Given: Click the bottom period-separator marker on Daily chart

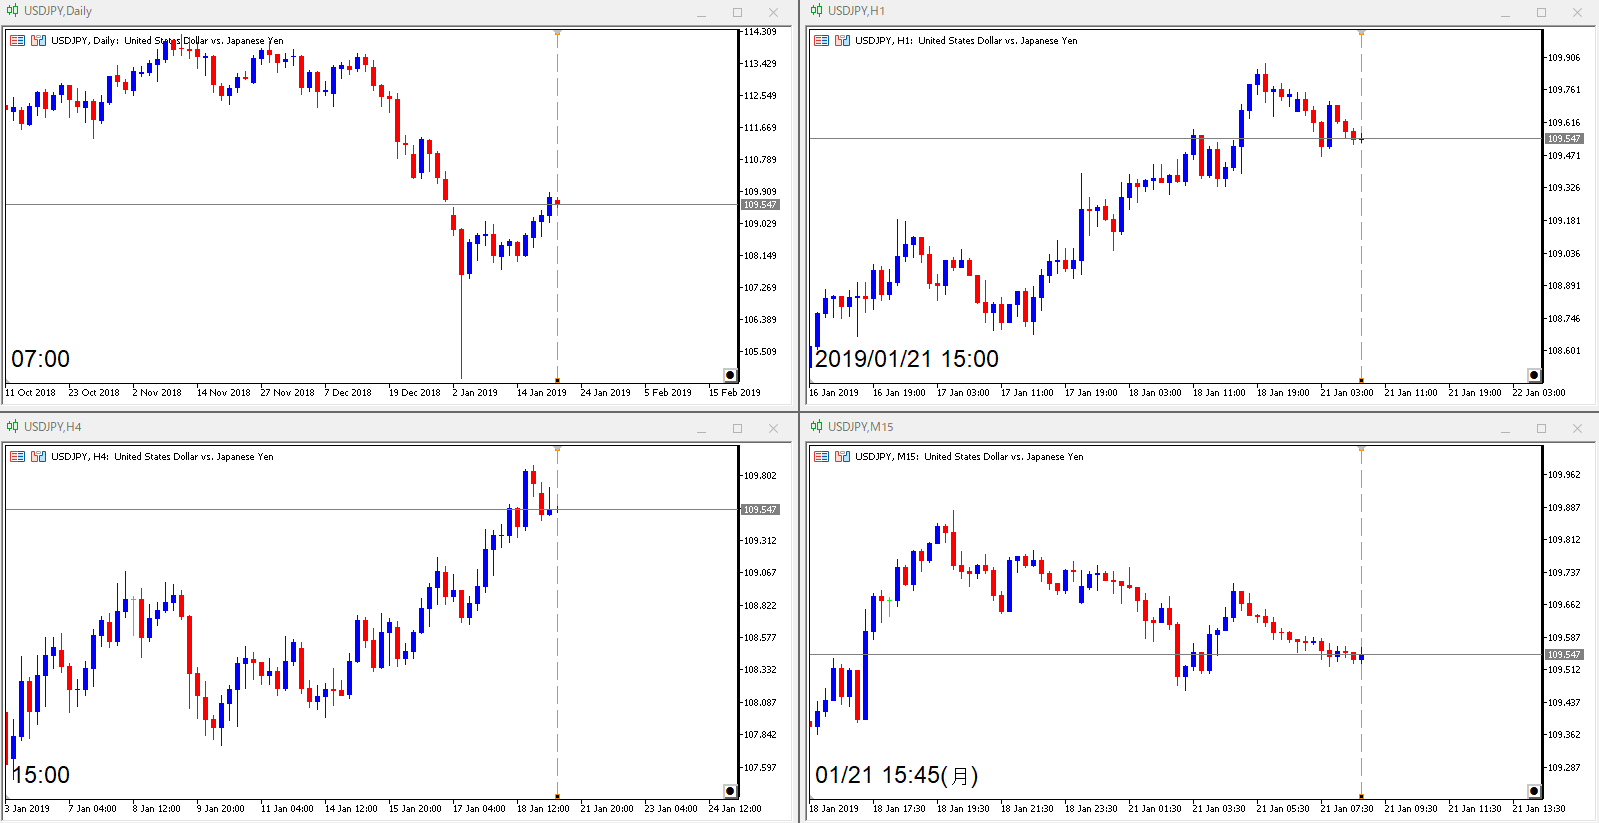Looking at the screenshot, I should pos(557,380).
